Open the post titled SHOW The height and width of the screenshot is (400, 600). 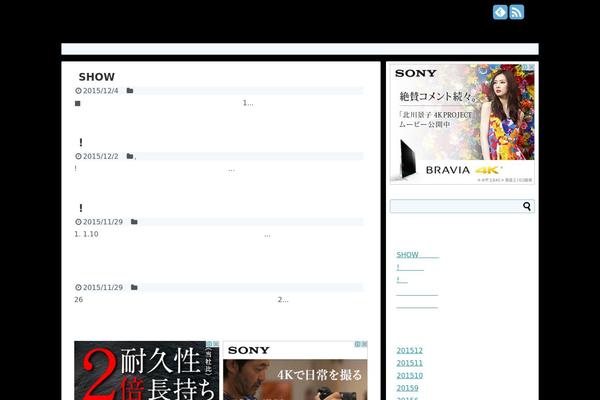(96, 77)
